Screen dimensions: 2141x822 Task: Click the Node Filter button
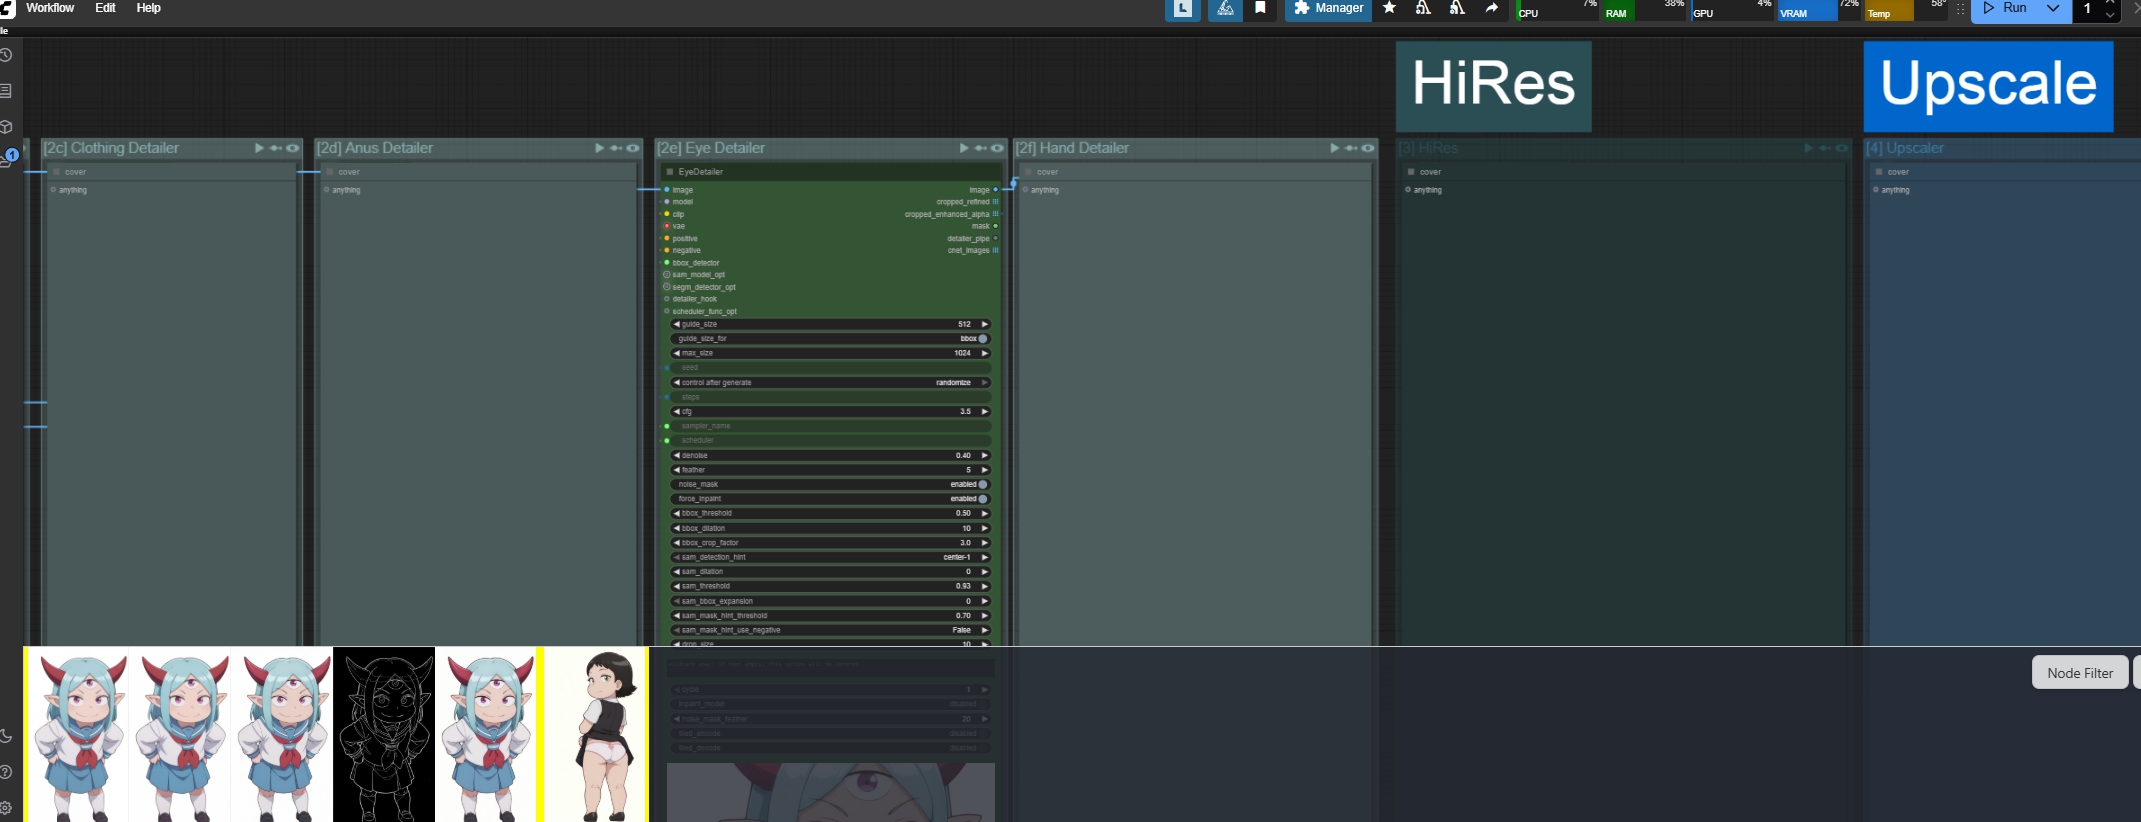(x=2080, y=673)
